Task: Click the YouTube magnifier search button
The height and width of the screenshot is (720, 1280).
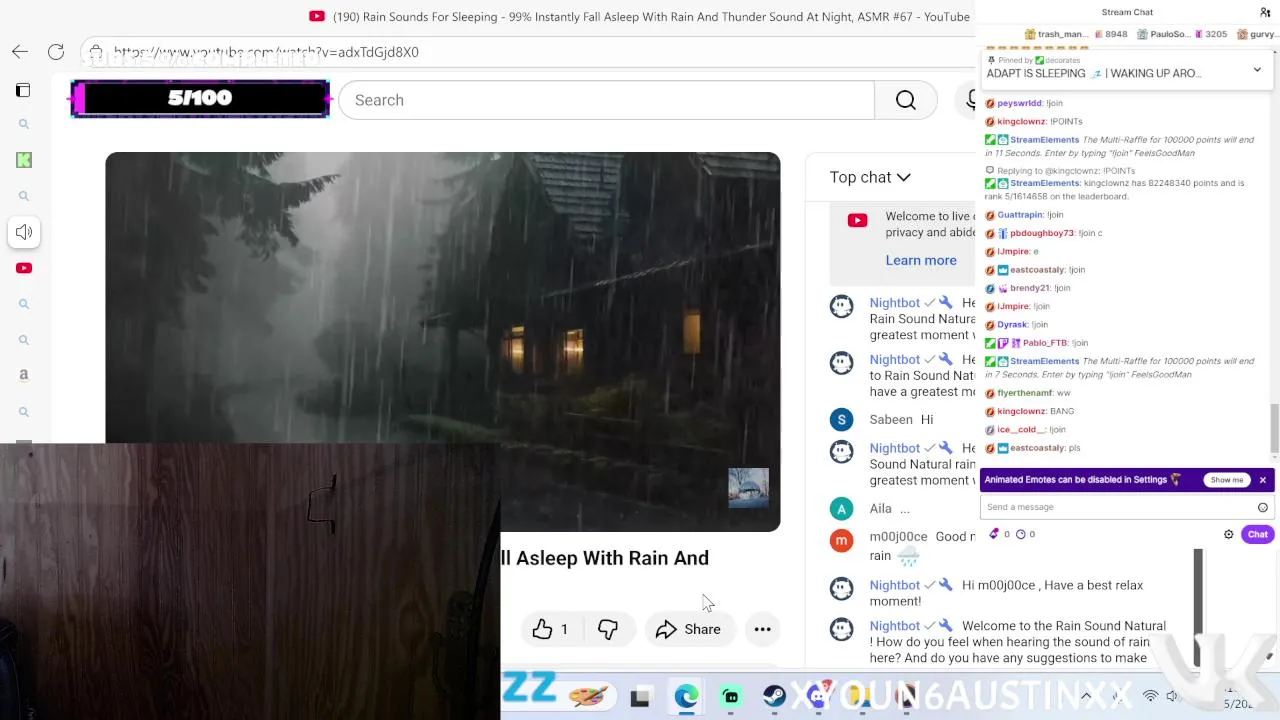Action: [x=905, y=100]
